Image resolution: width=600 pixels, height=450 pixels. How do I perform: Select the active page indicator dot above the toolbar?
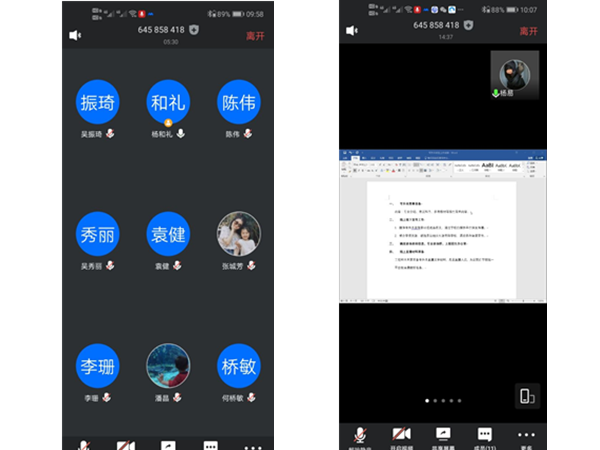(427, 401)
